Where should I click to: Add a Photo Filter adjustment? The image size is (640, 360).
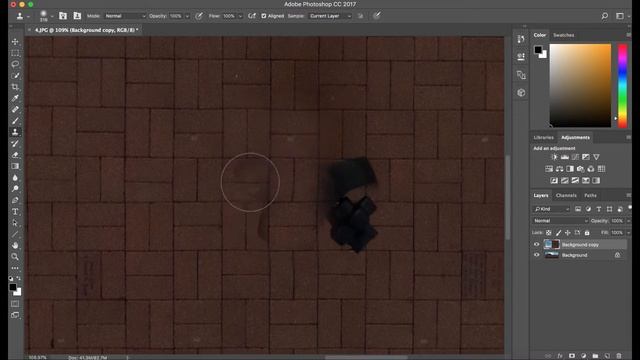580,169
